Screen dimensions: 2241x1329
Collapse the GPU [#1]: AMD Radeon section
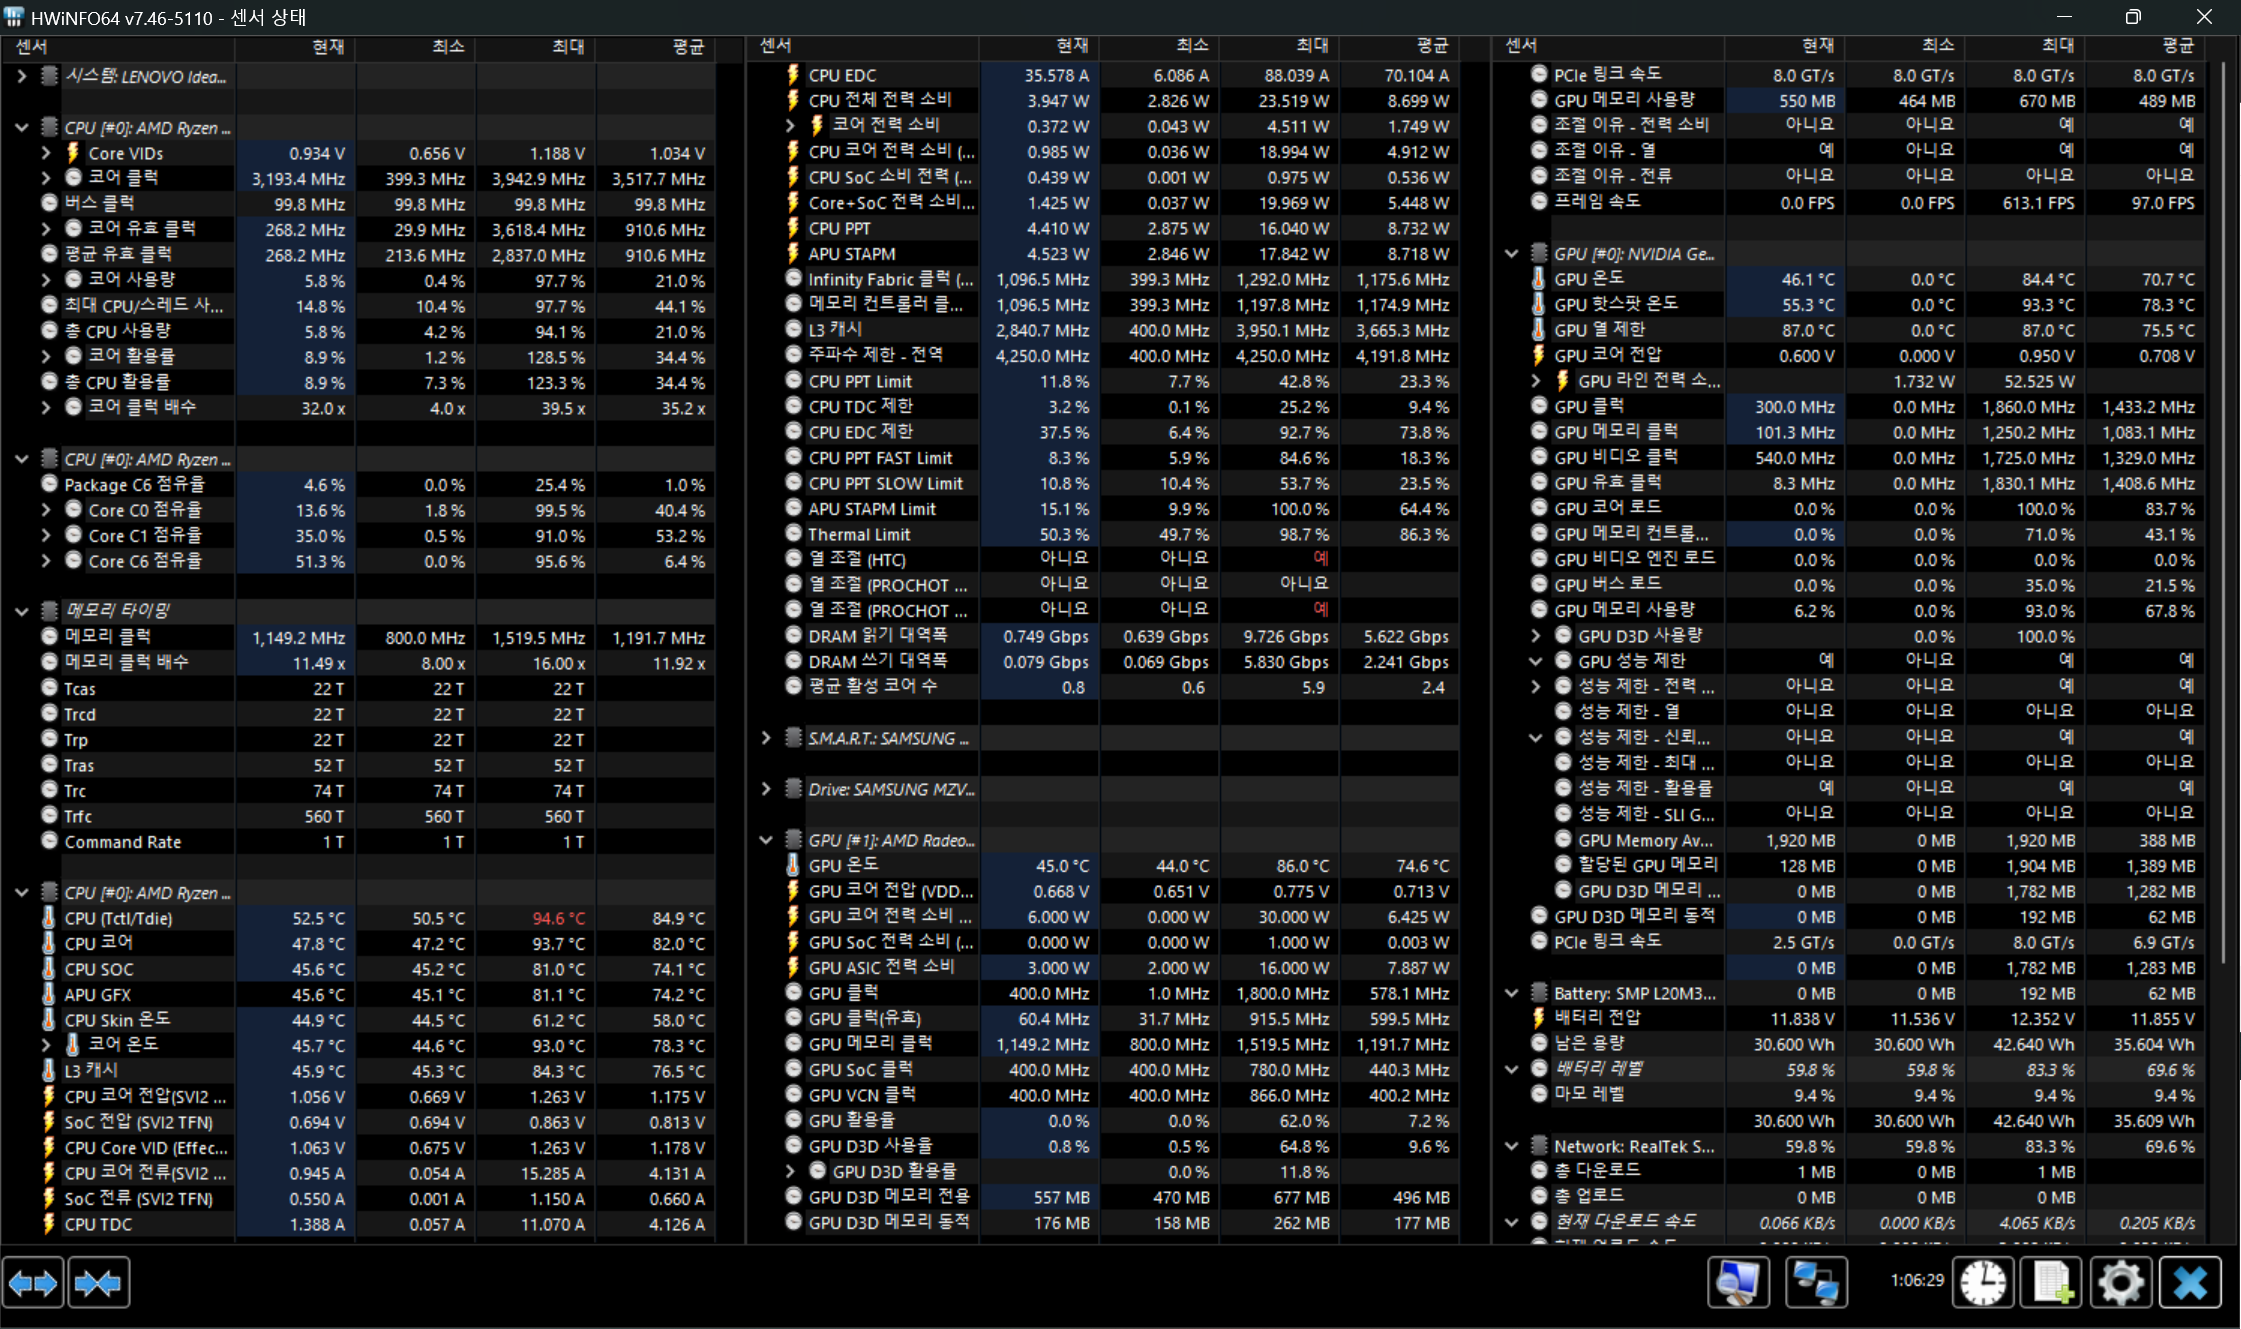point(766,840)
